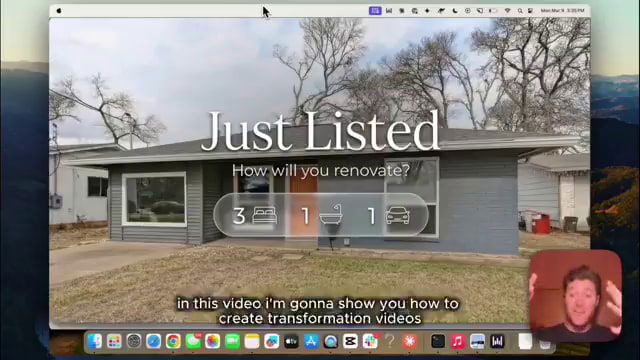Open FaceTime from the Dock

click(x=232, y=341)
